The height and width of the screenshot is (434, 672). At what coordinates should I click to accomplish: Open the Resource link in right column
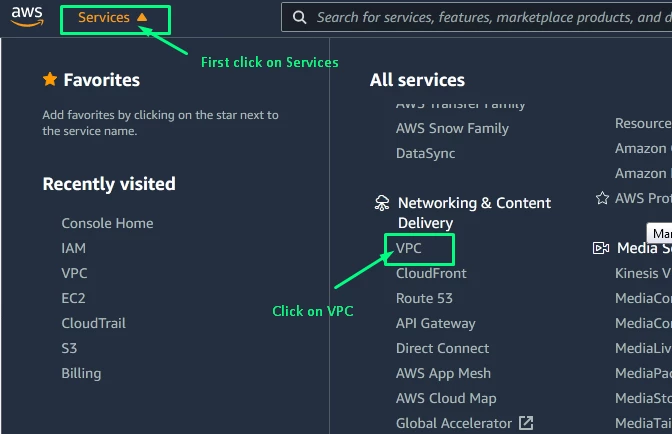(643, 123)
